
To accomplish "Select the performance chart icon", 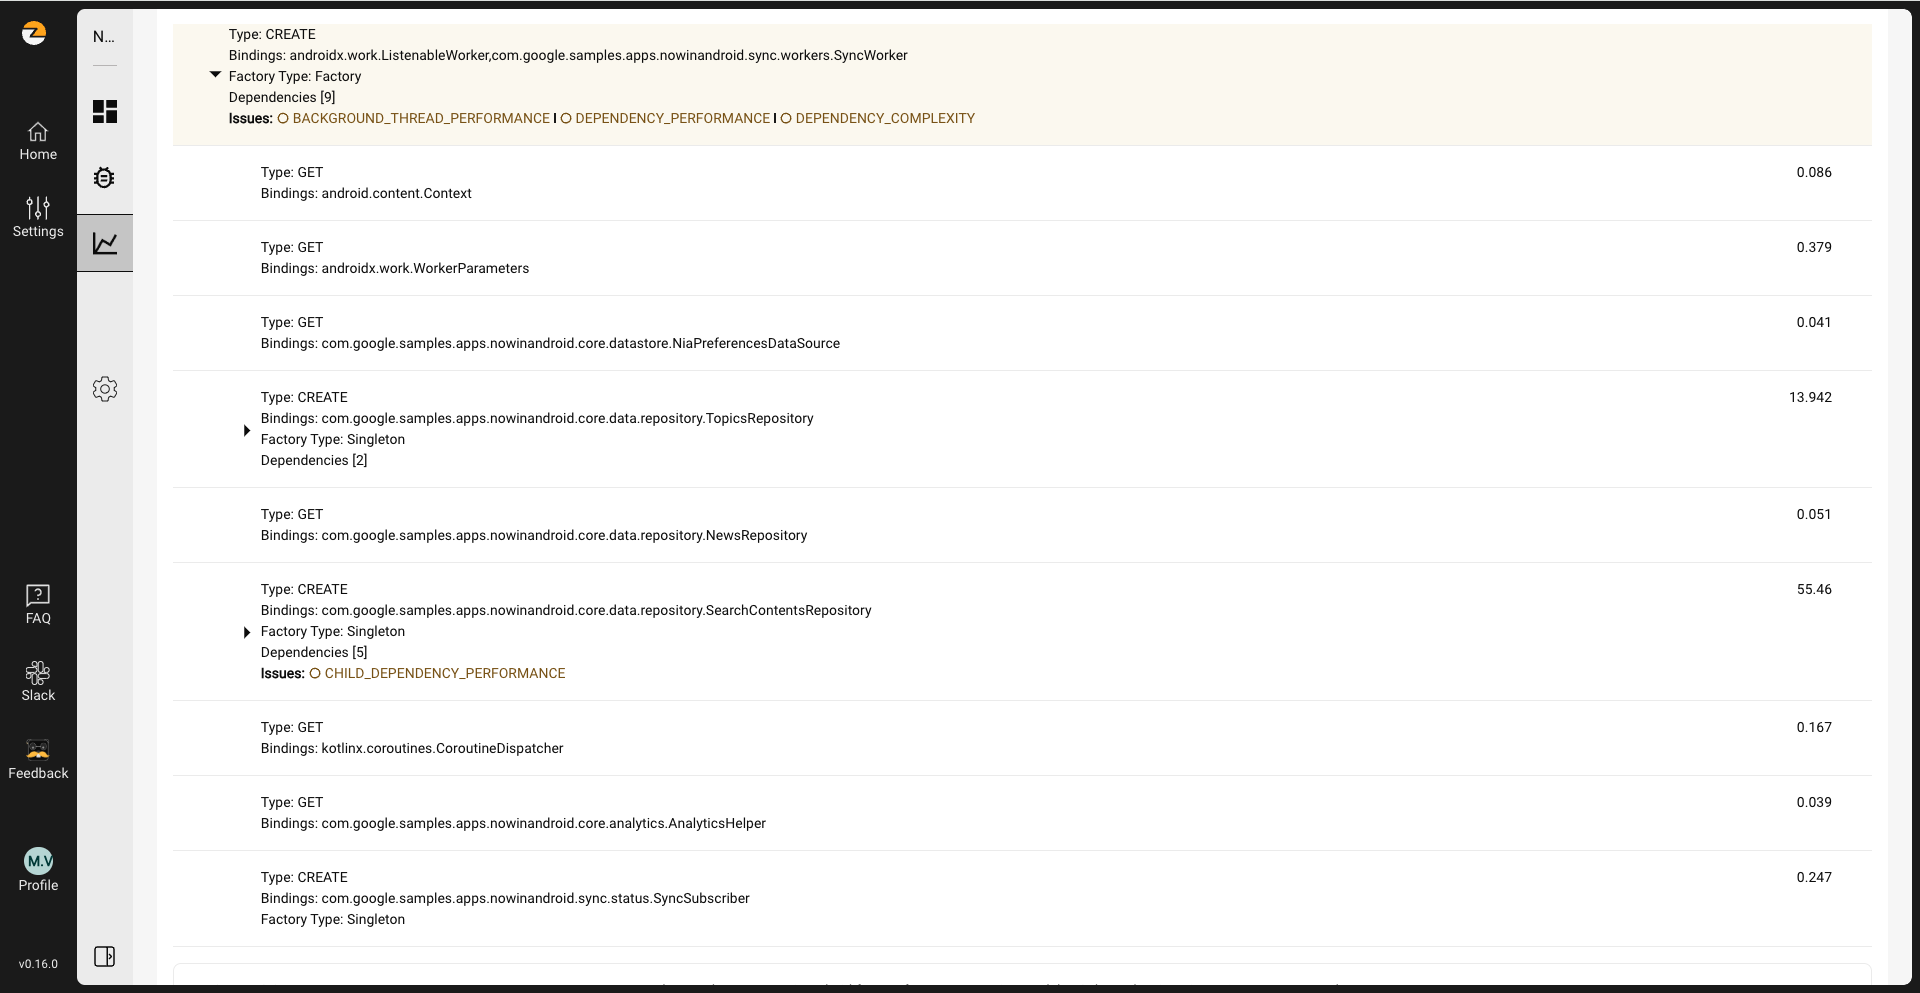I will (x=105, y=243).
